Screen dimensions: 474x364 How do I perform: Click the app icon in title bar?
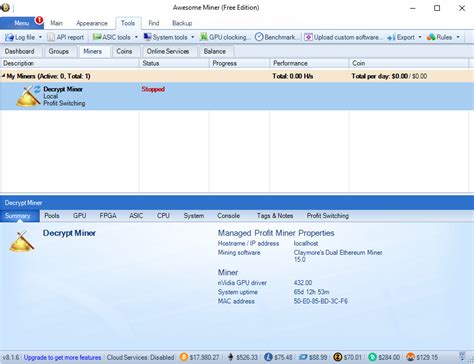pos(5,7)
